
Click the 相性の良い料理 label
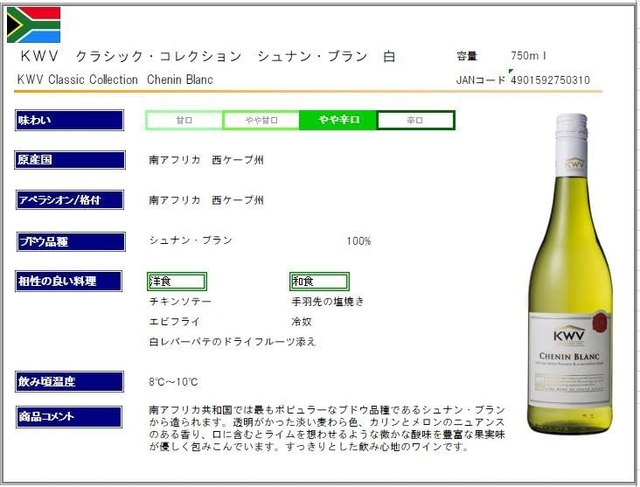tap(69, 281)
